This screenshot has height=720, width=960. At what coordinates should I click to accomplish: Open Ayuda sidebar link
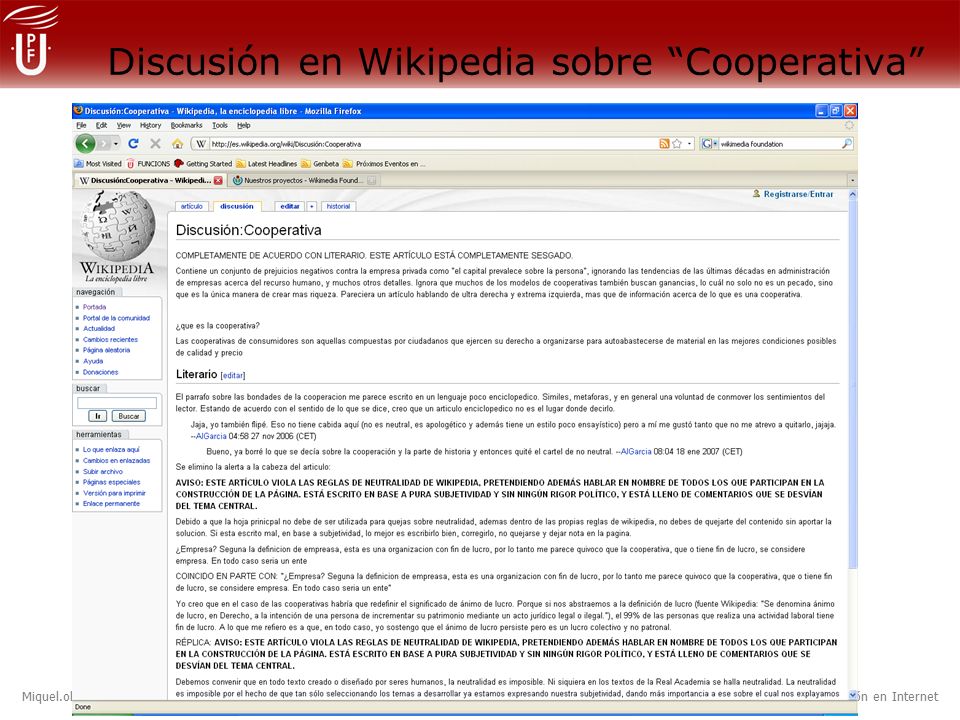tap(93, 361)
